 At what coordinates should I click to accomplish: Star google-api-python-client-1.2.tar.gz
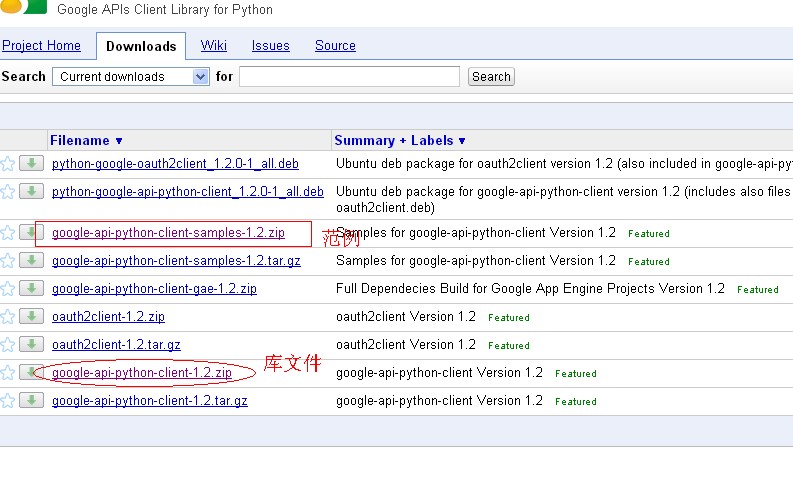click(7, 401)
